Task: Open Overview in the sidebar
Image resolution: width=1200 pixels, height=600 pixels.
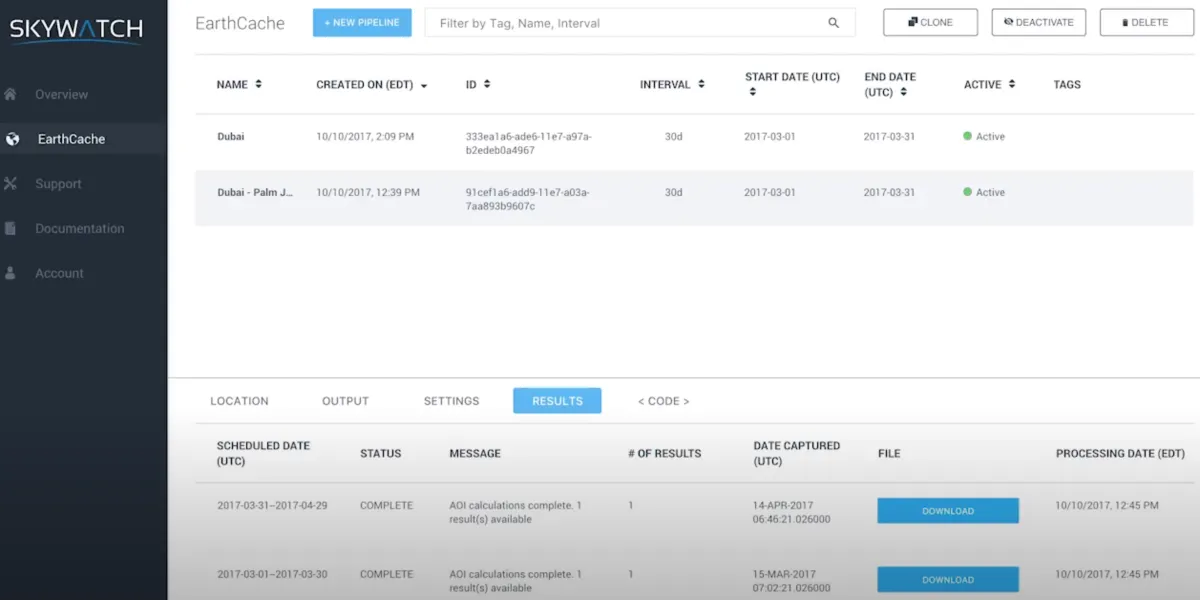Action: [x=62, y=94]
